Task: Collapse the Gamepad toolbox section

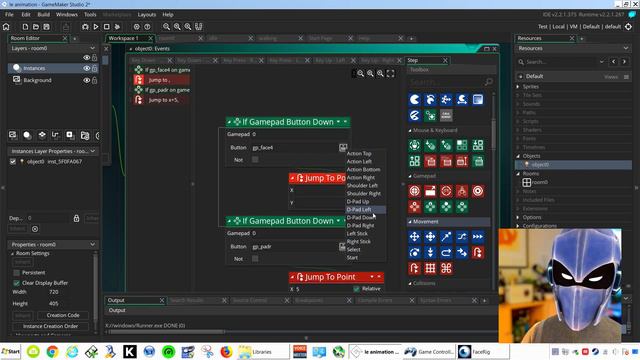Action: coord(410,176)
